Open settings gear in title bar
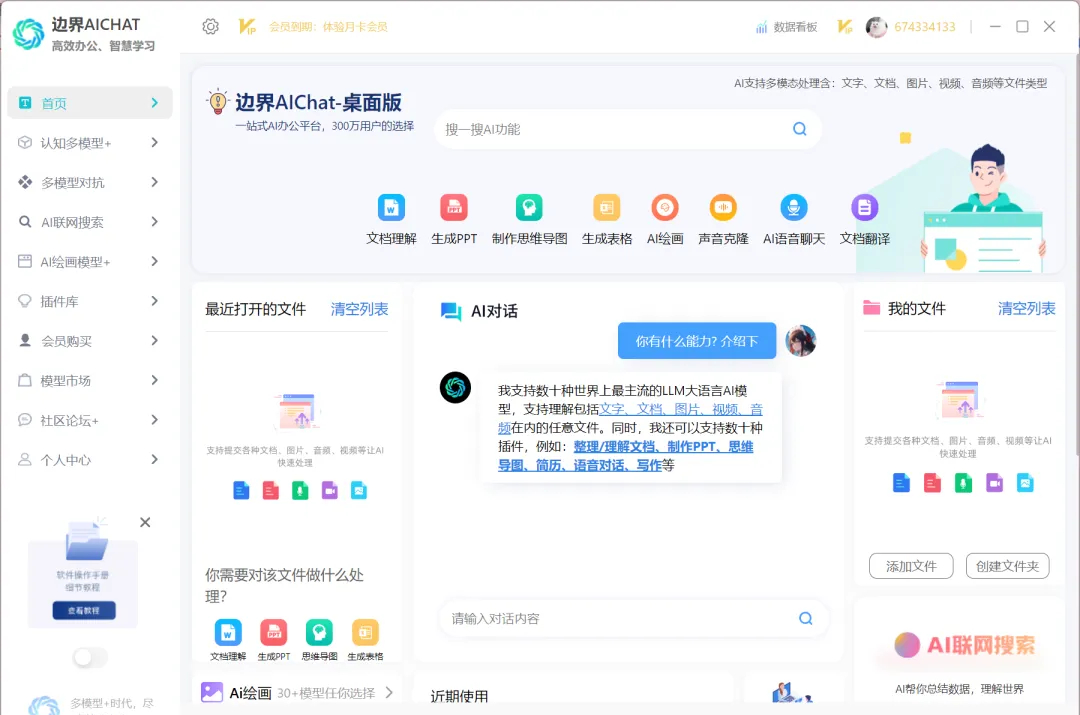The image size is (1080, 715). pos(210,27)
